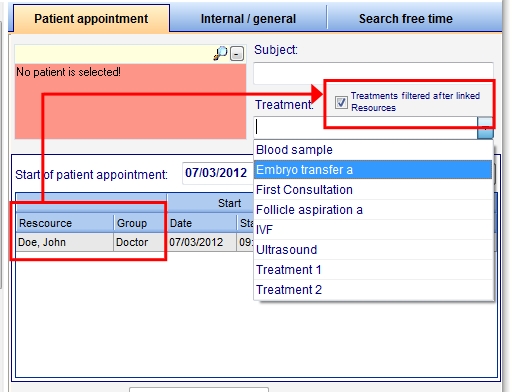Toggle Treatments filtered after linked Resources checkbox
Viewport: 512px width, 392px height.
click(x=341, y=102)
